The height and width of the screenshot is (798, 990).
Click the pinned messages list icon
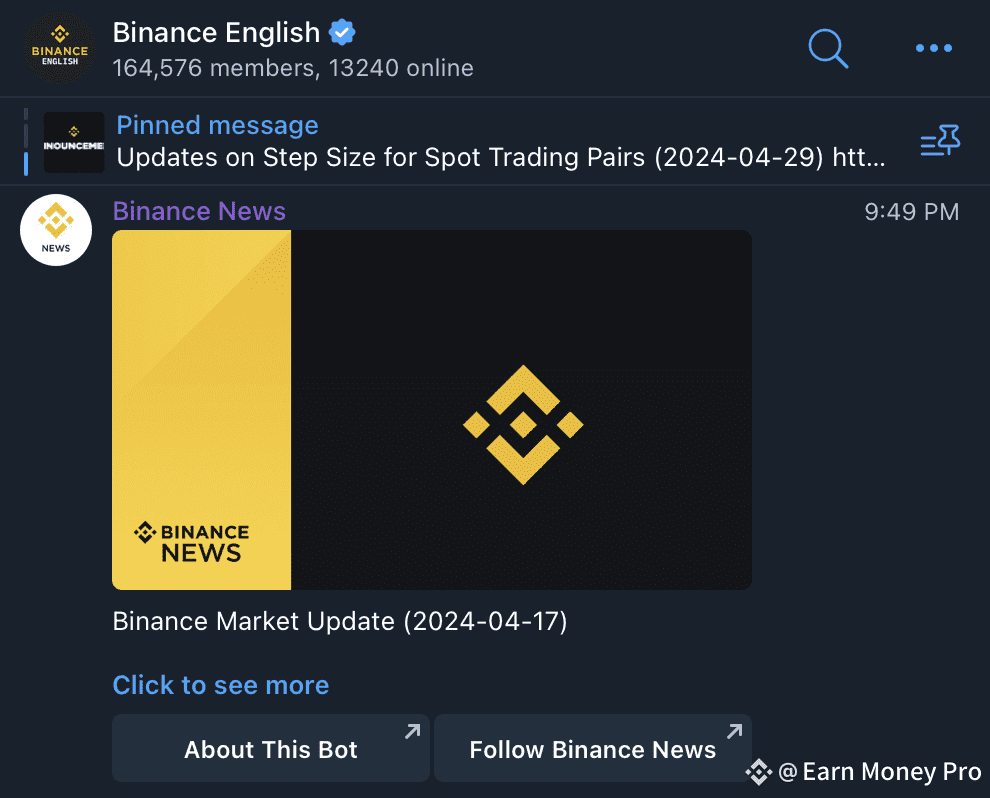[x=940, y=140]
